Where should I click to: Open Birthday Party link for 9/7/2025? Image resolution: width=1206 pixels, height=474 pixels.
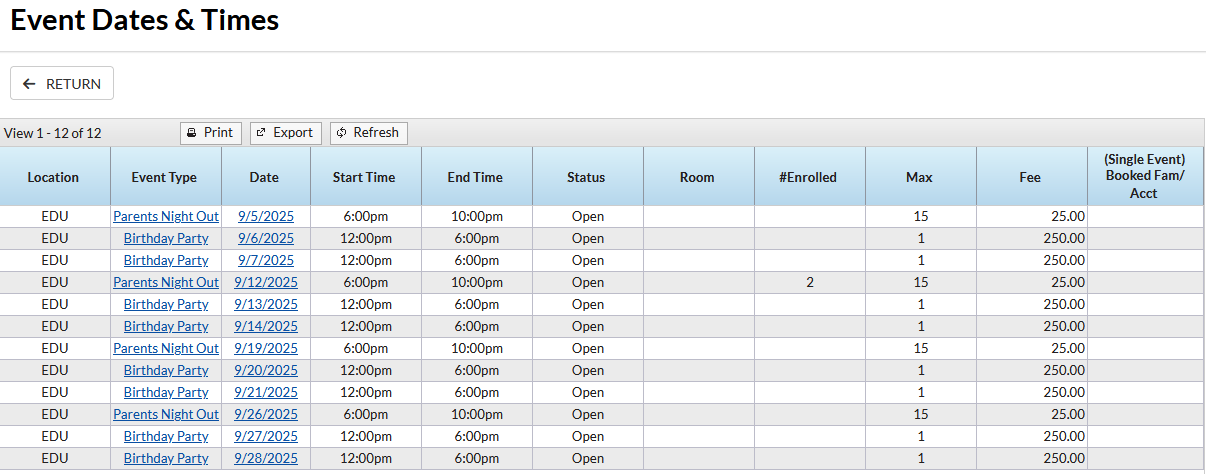(166, 260)
